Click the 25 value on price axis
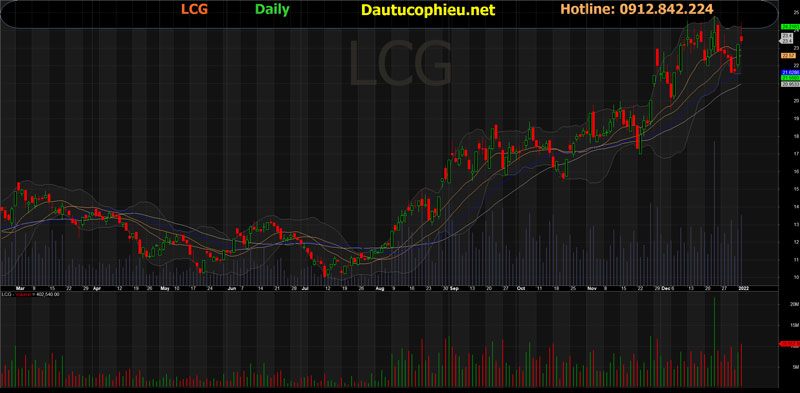This screenshot has height=393, width=800. click(796, 12)
